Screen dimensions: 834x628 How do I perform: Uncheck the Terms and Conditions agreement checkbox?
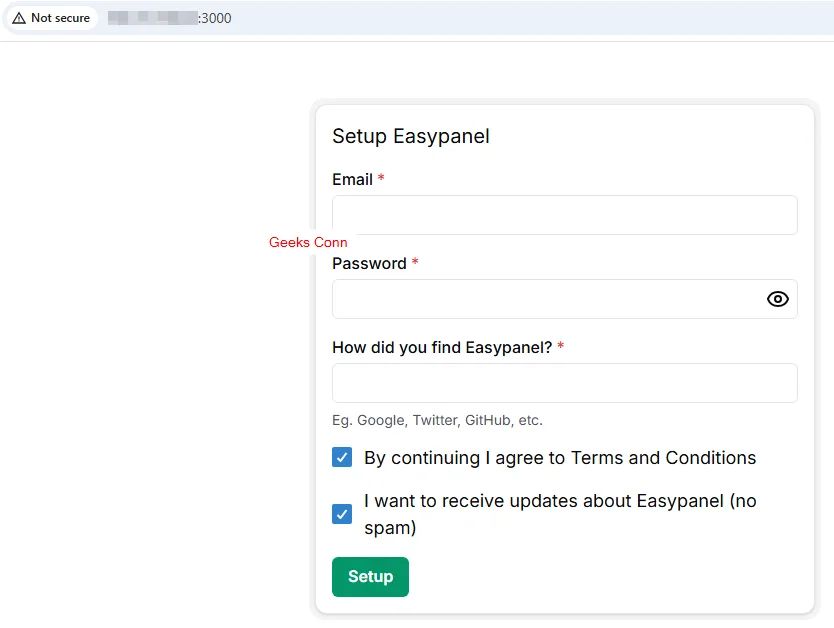[342, 457]
